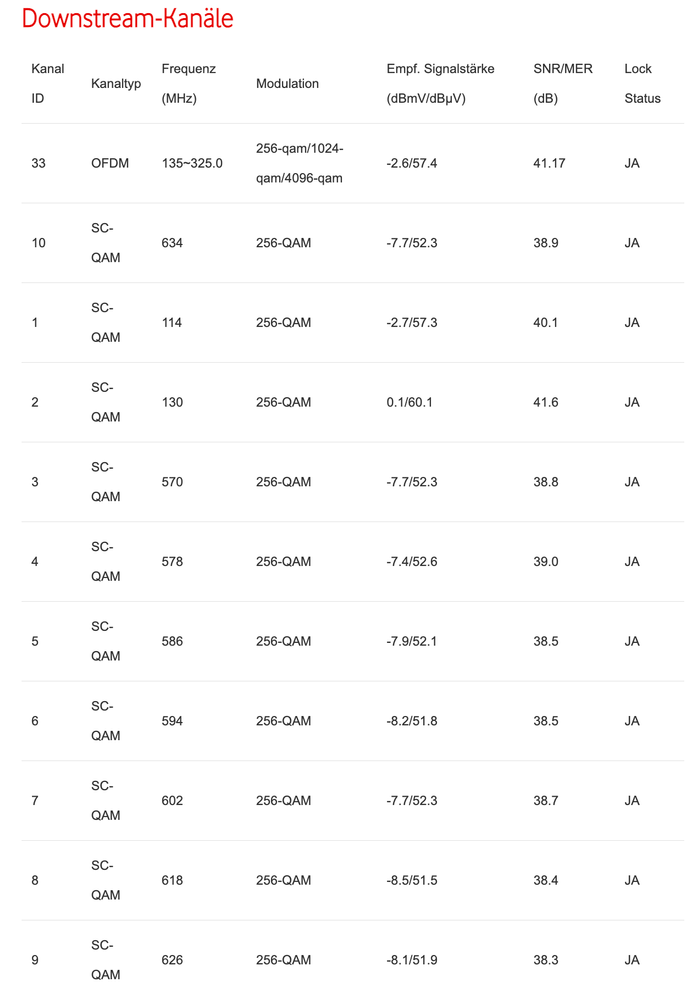Click the Downstream-Kanäle heading
Screen dimensions: 697x999
pyautogui.click(x=127, y=19)
